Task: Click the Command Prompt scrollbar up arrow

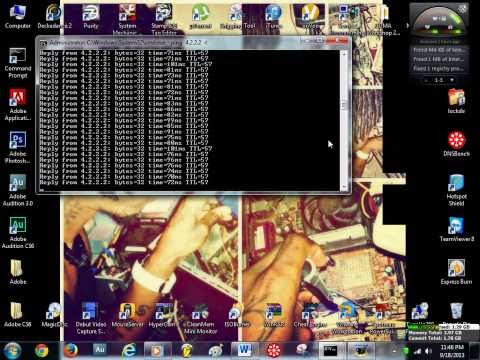Action: [x=343, y=53]
